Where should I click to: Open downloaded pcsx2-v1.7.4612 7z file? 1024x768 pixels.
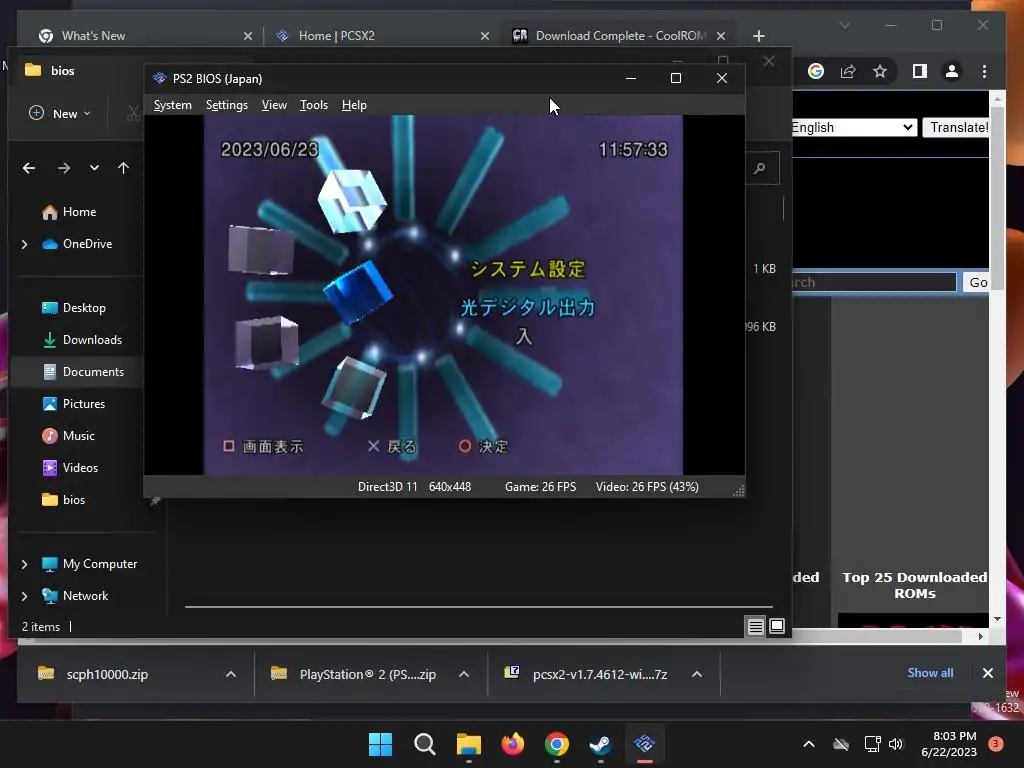click(x=586, y=675)
